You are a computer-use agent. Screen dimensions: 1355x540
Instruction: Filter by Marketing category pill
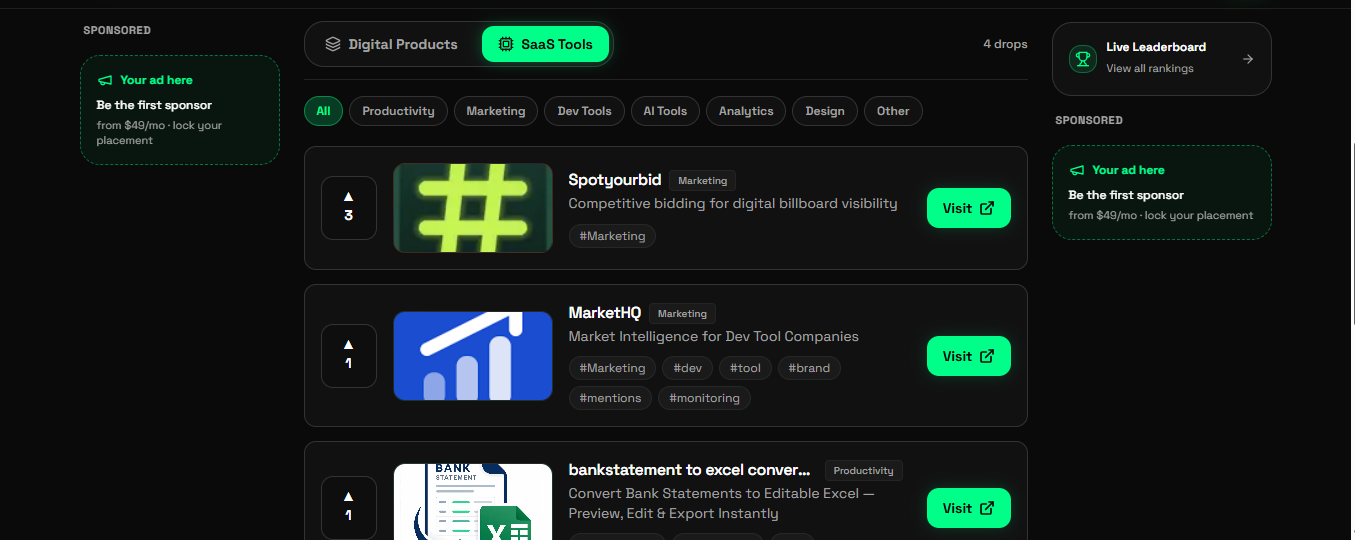pyautogui.click(x=496, y=111)
